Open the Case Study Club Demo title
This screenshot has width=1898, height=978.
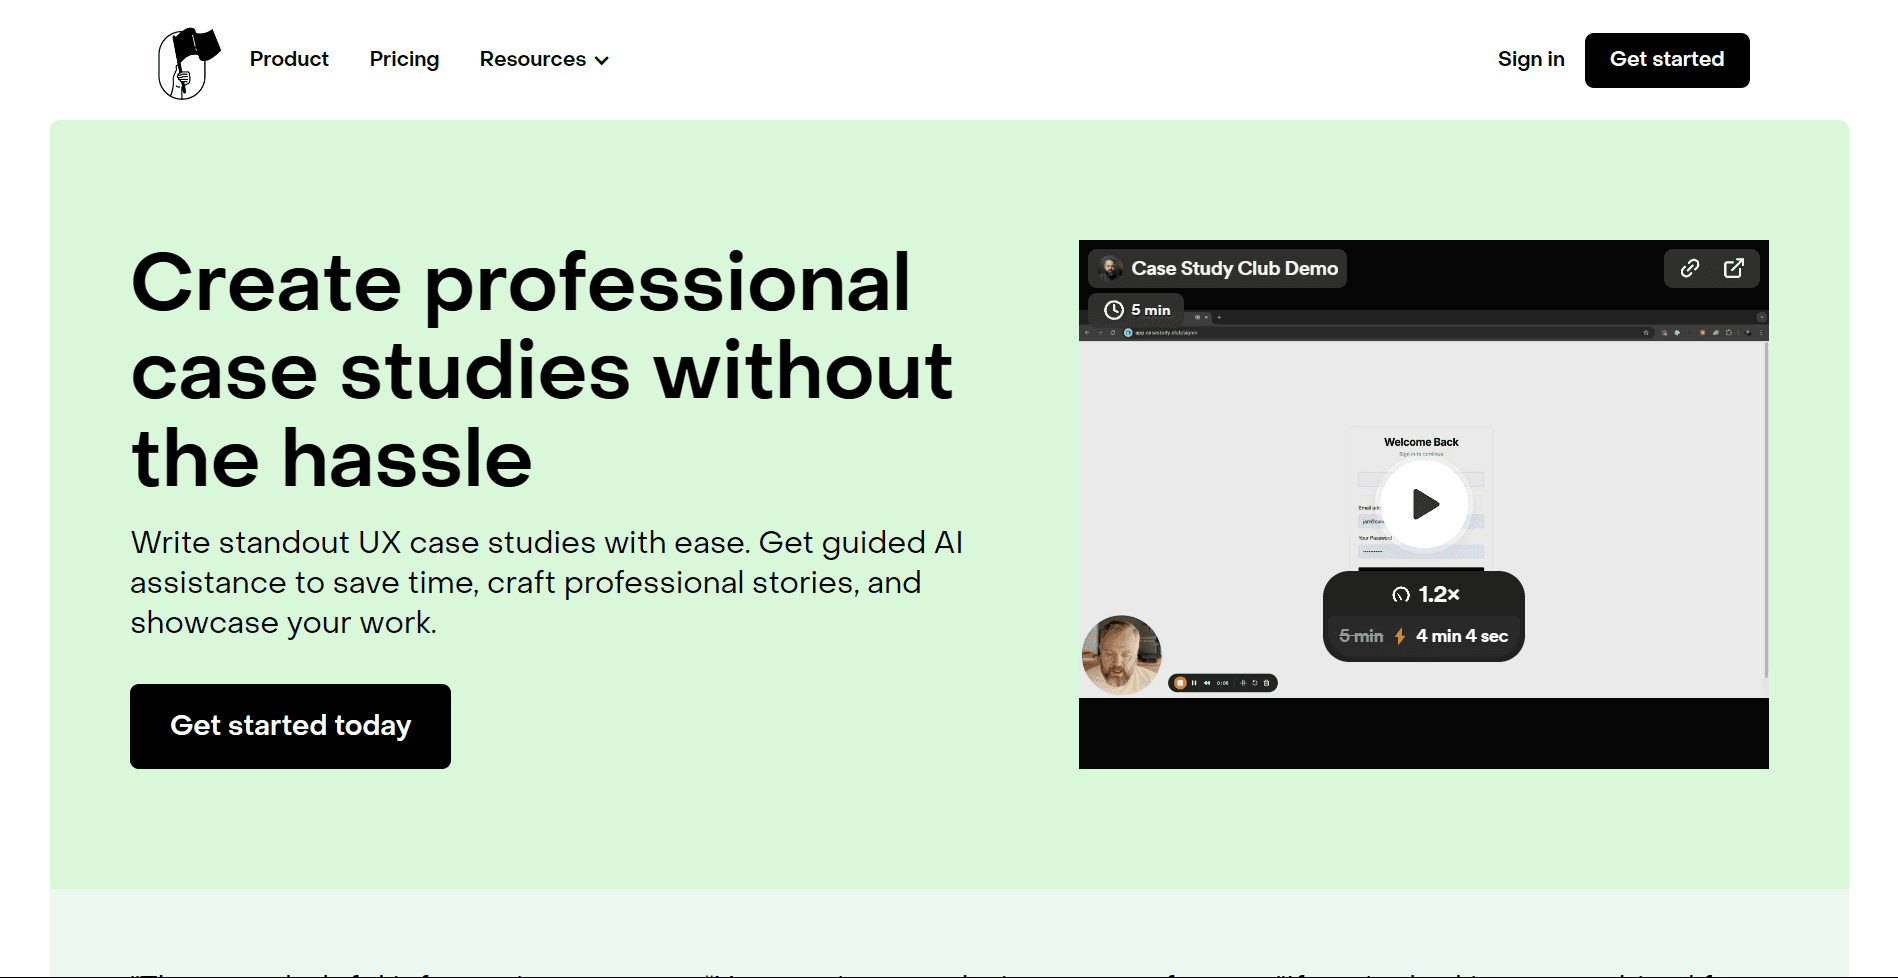(1234, 268)
